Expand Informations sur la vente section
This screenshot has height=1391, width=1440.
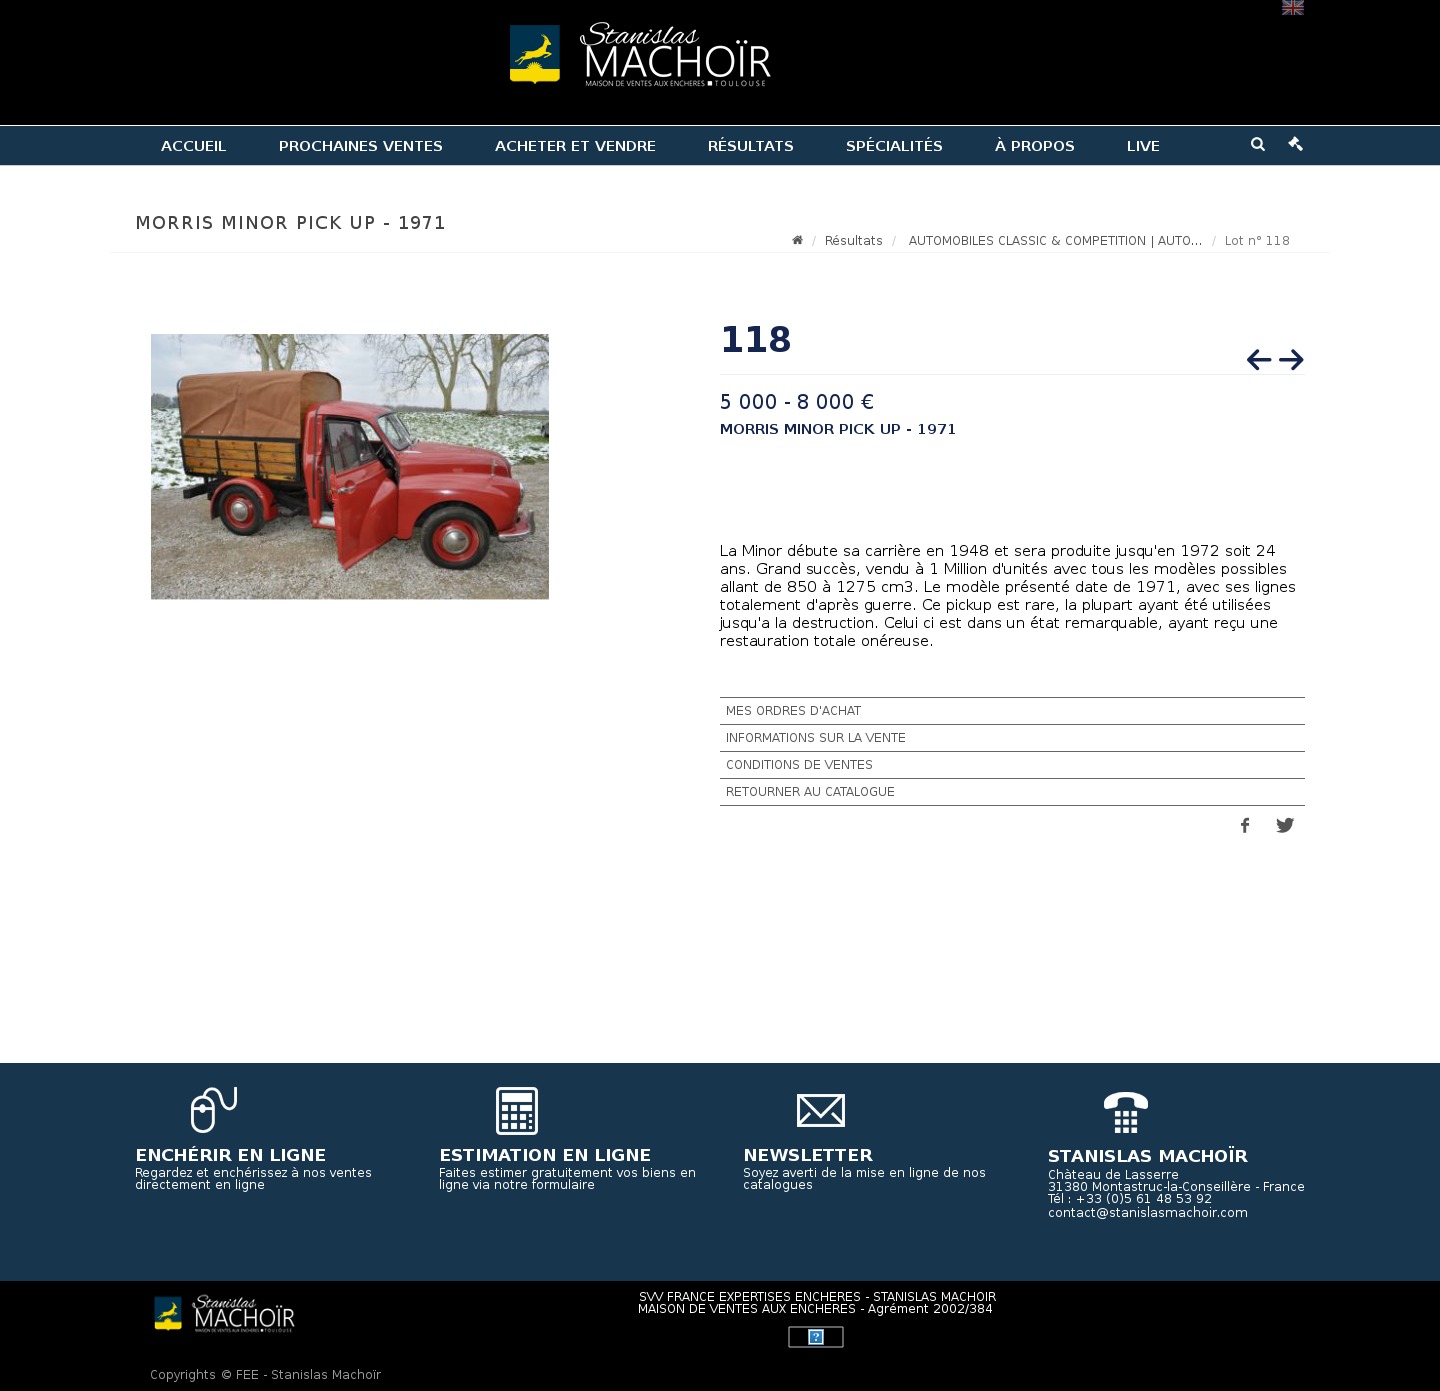point(1012,738)
